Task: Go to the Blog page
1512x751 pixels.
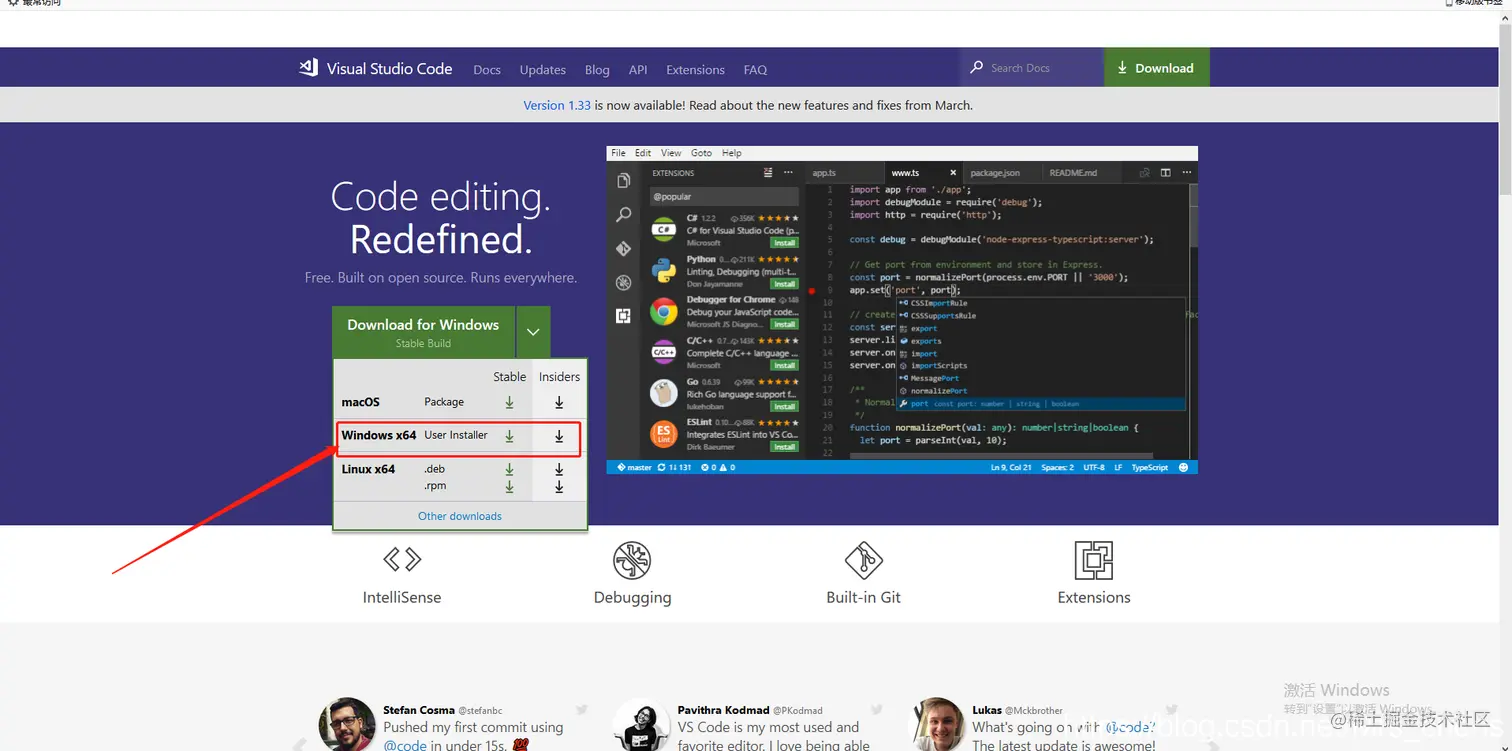Action: pyautogui.click(x=597, y=70)
